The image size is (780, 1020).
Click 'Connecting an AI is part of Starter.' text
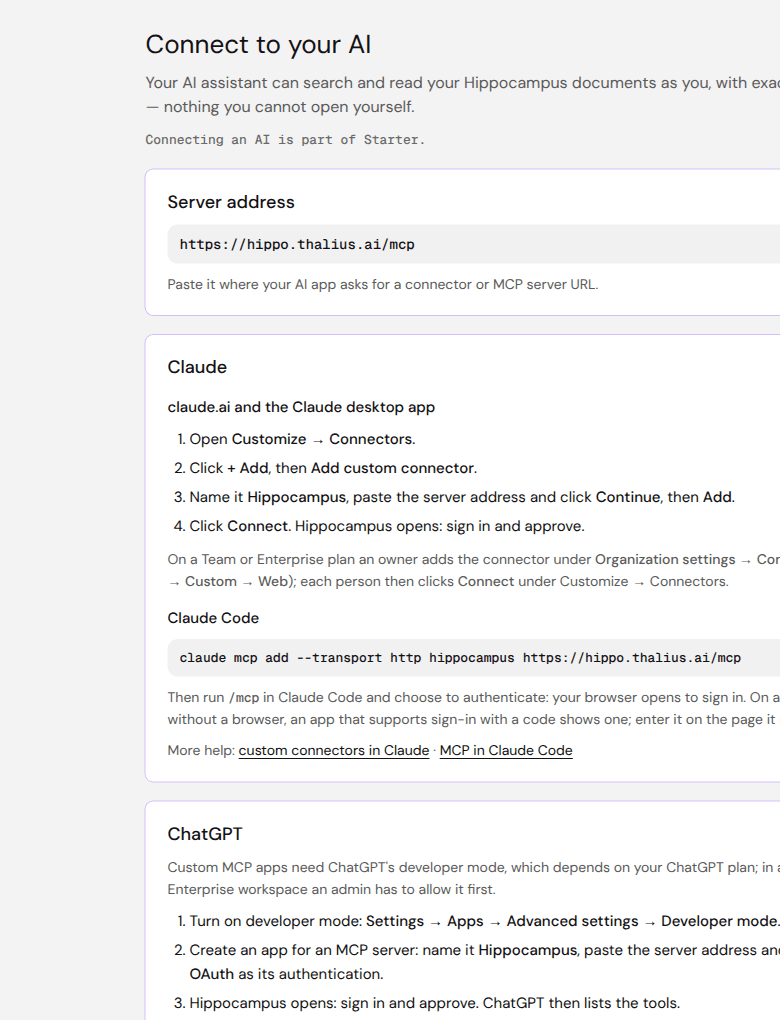[285, 140]
